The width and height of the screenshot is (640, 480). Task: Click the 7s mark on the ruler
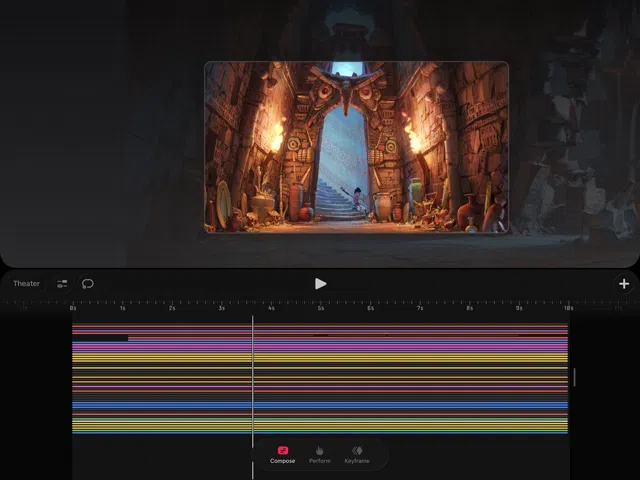(x=420, y=308)
